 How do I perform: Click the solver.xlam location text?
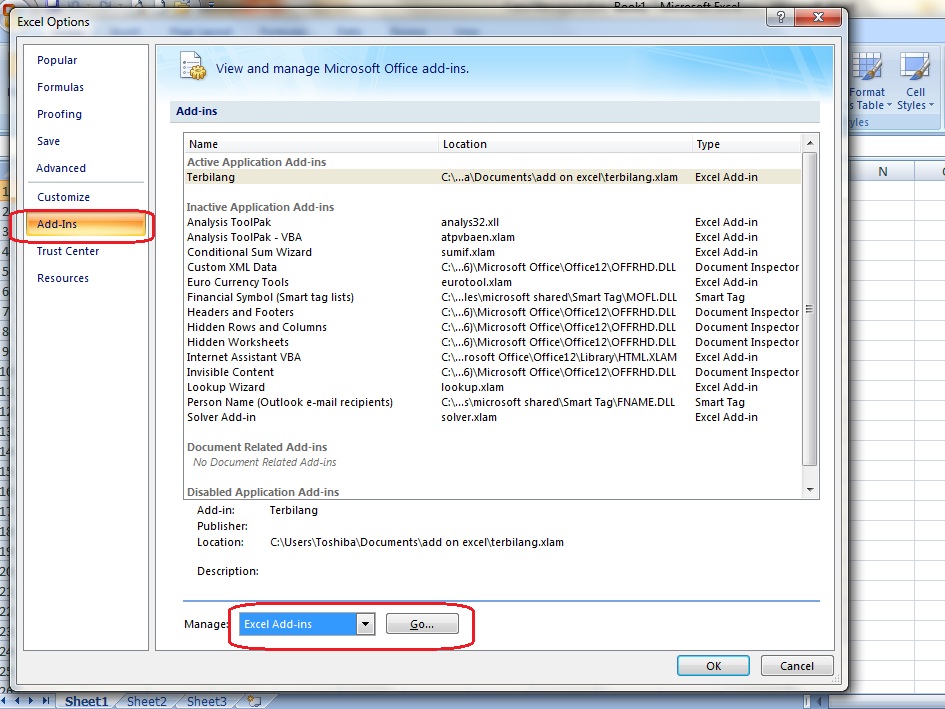coord(469,417)
